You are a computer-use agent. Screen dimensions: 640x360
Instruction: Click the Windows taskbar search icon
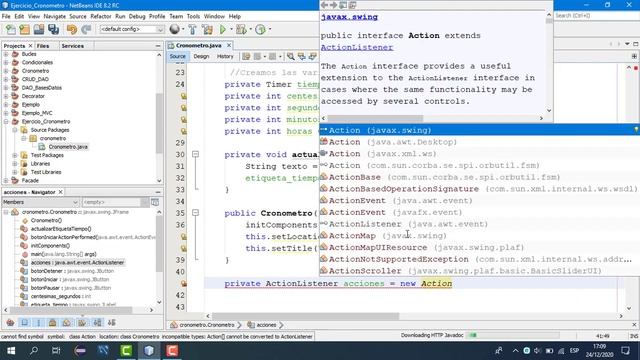pyautogui.click(x=34, y=351)
